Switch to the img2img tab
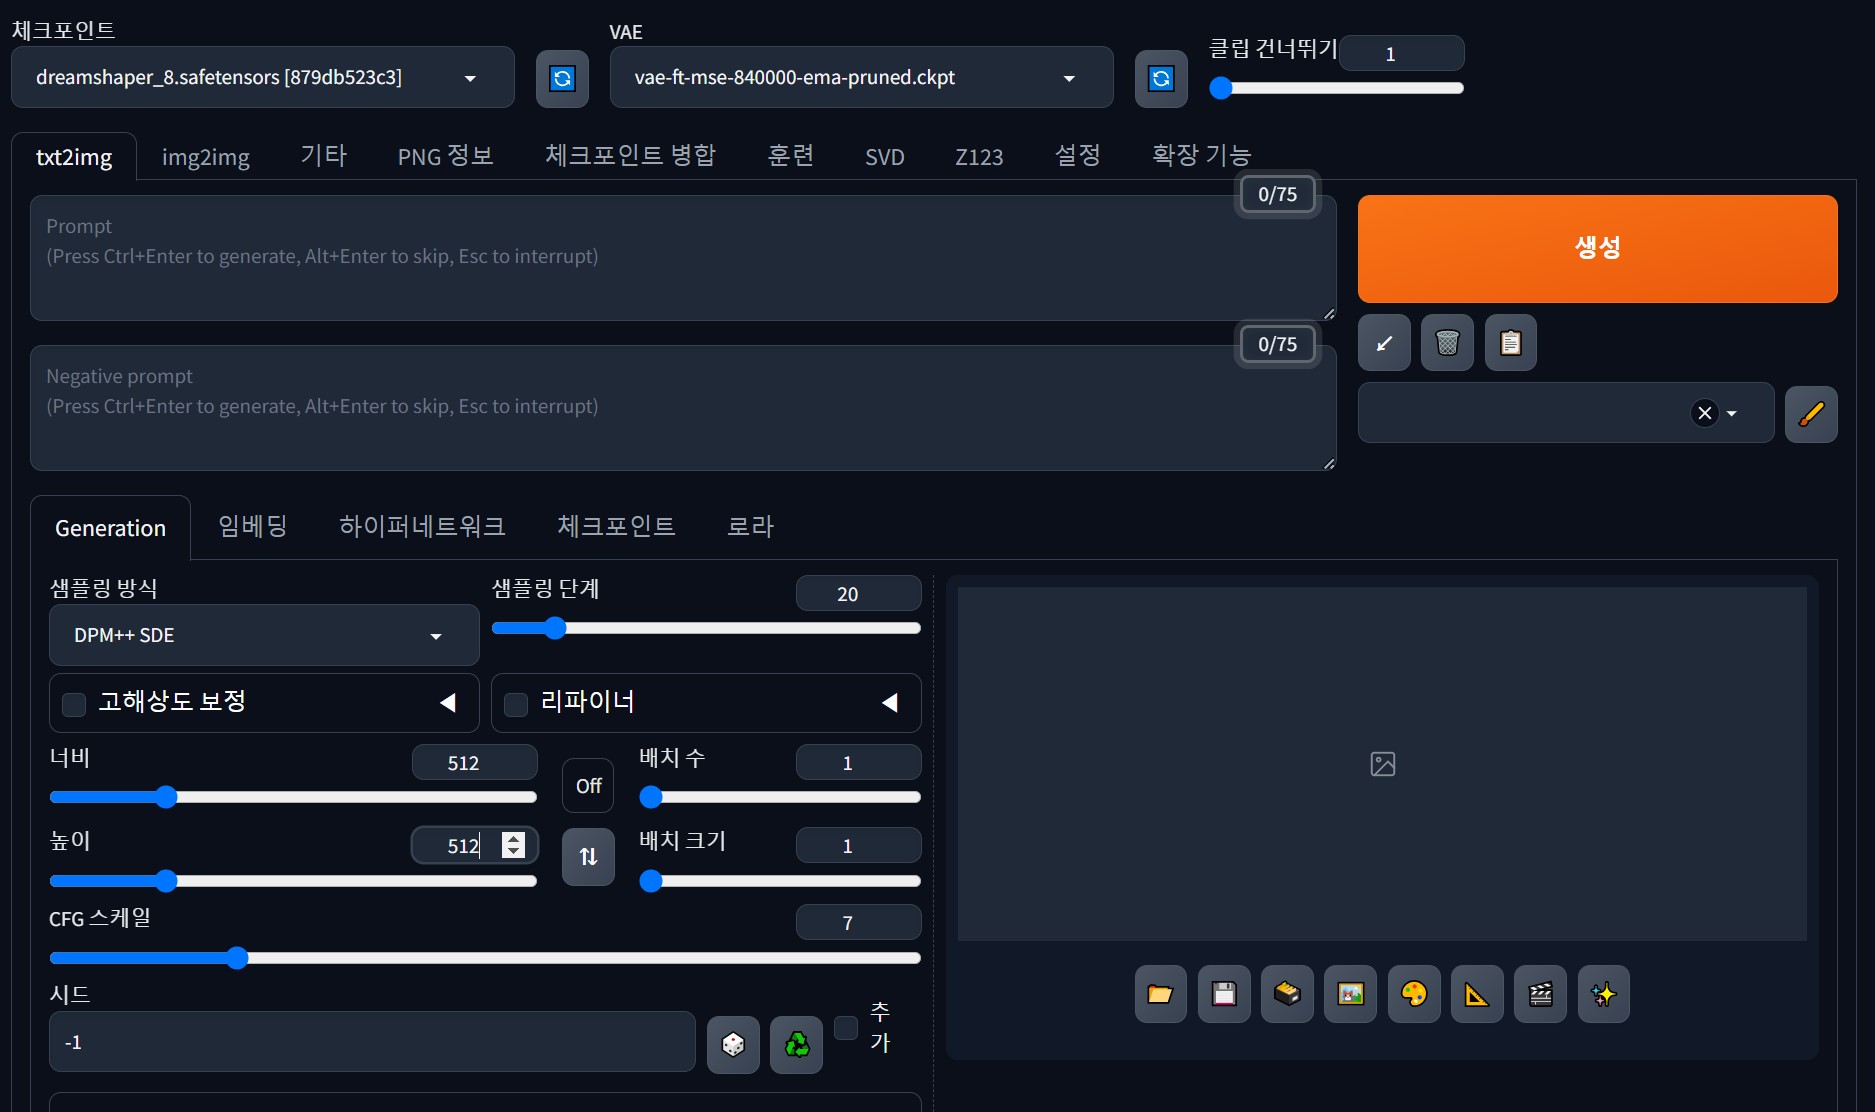Viewport: 1875px width, 1112px height. tap(206, 157)
